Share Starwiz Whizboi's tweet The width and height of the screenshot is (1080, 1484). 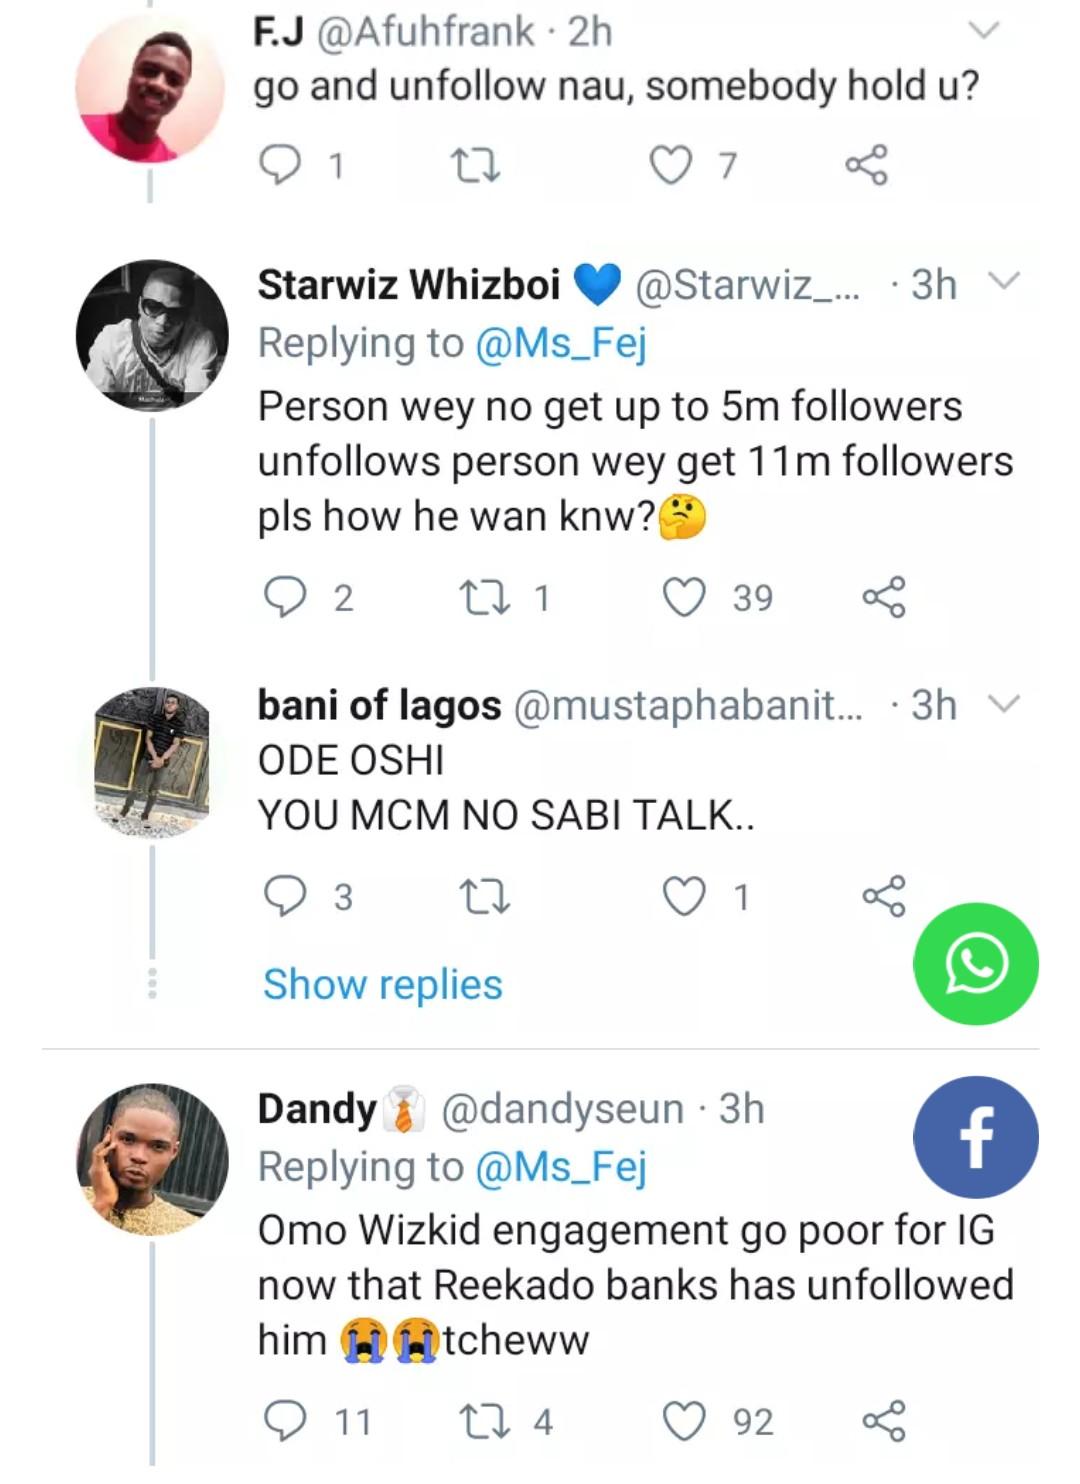click(x=884, y=598)
